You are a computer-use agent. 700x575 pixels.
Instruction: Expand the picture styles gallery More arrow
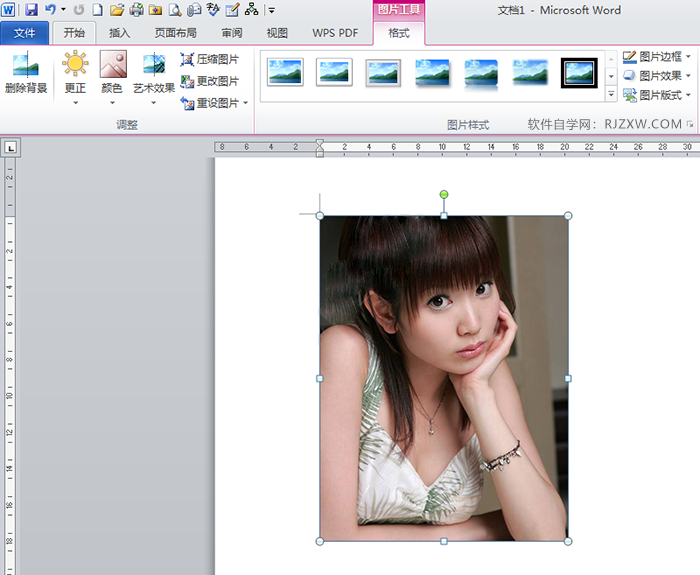point(611,94)
